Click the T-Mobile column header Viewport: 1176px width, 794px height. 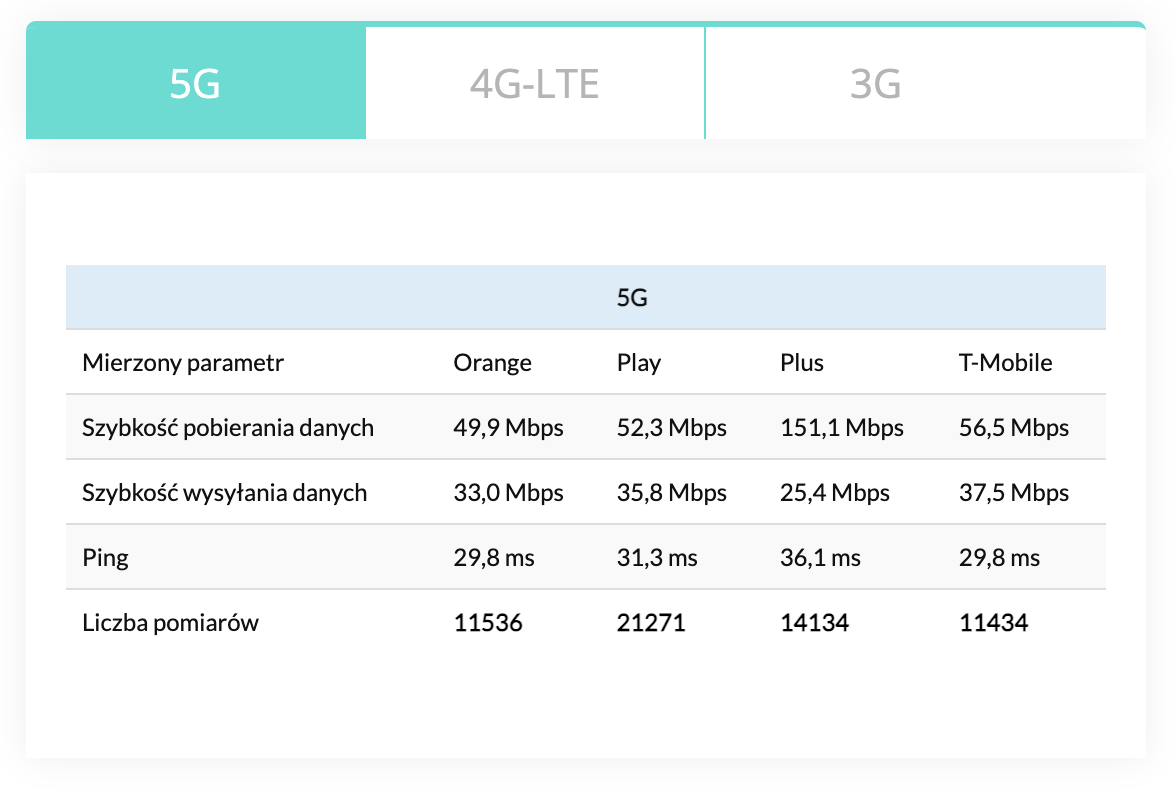click(x=1005, y=362)
